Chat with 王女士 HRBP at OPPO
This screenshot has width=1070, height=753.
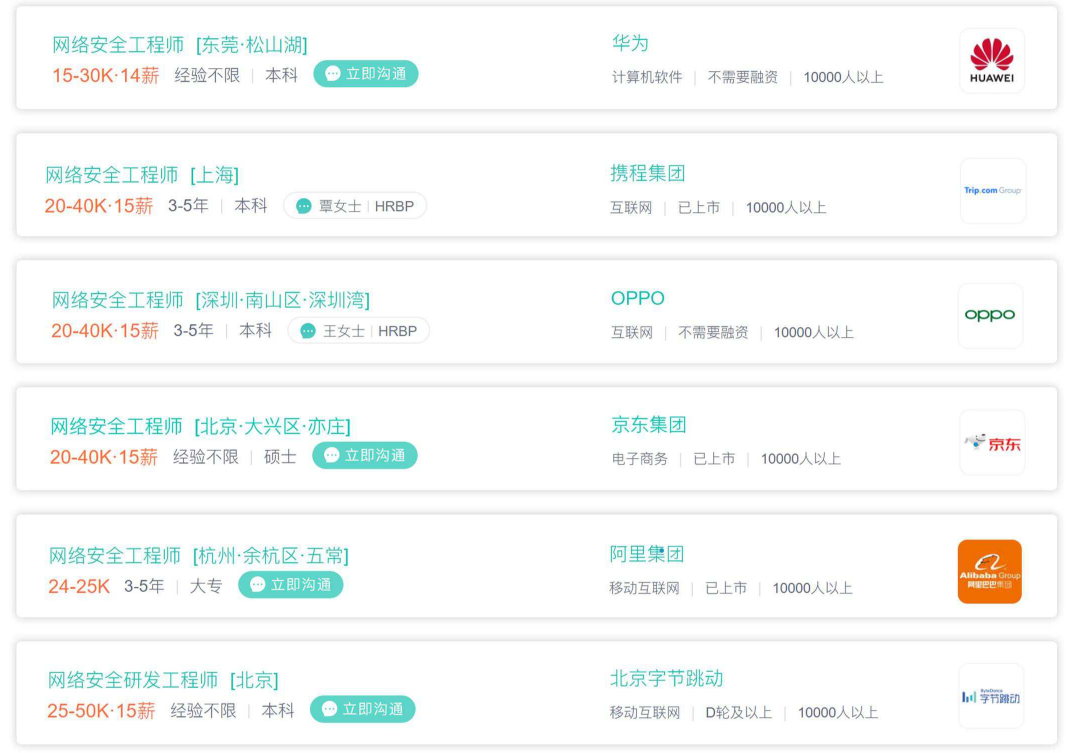click(358, 331)
